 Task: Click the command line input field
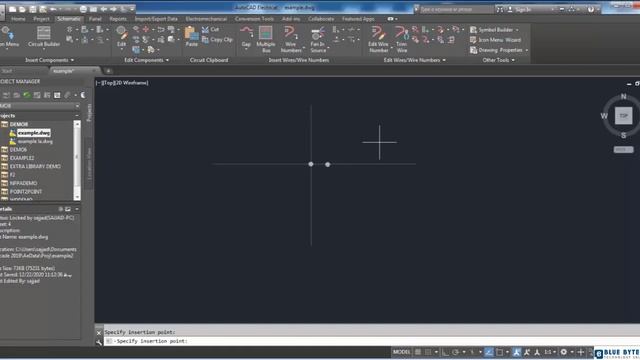point(371,341)
